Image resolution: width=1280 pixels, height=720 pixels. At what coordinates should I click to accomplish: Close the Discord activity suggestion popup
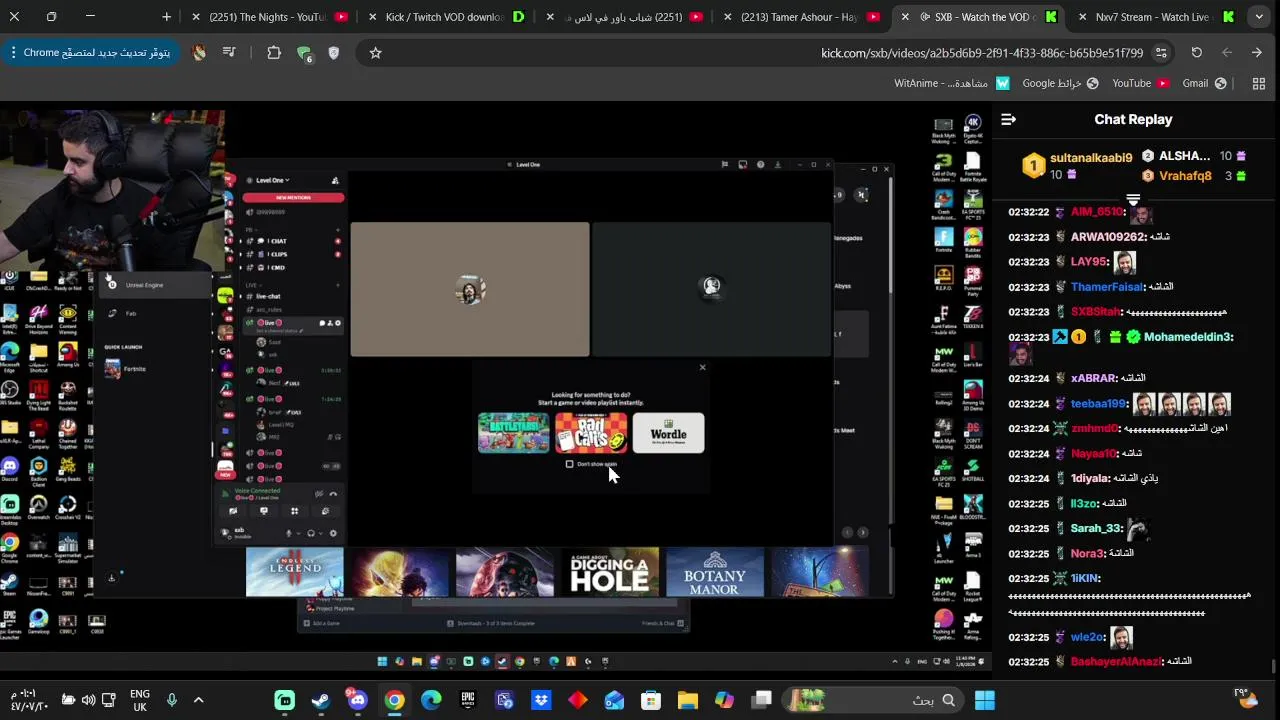[x=702, y=368]
